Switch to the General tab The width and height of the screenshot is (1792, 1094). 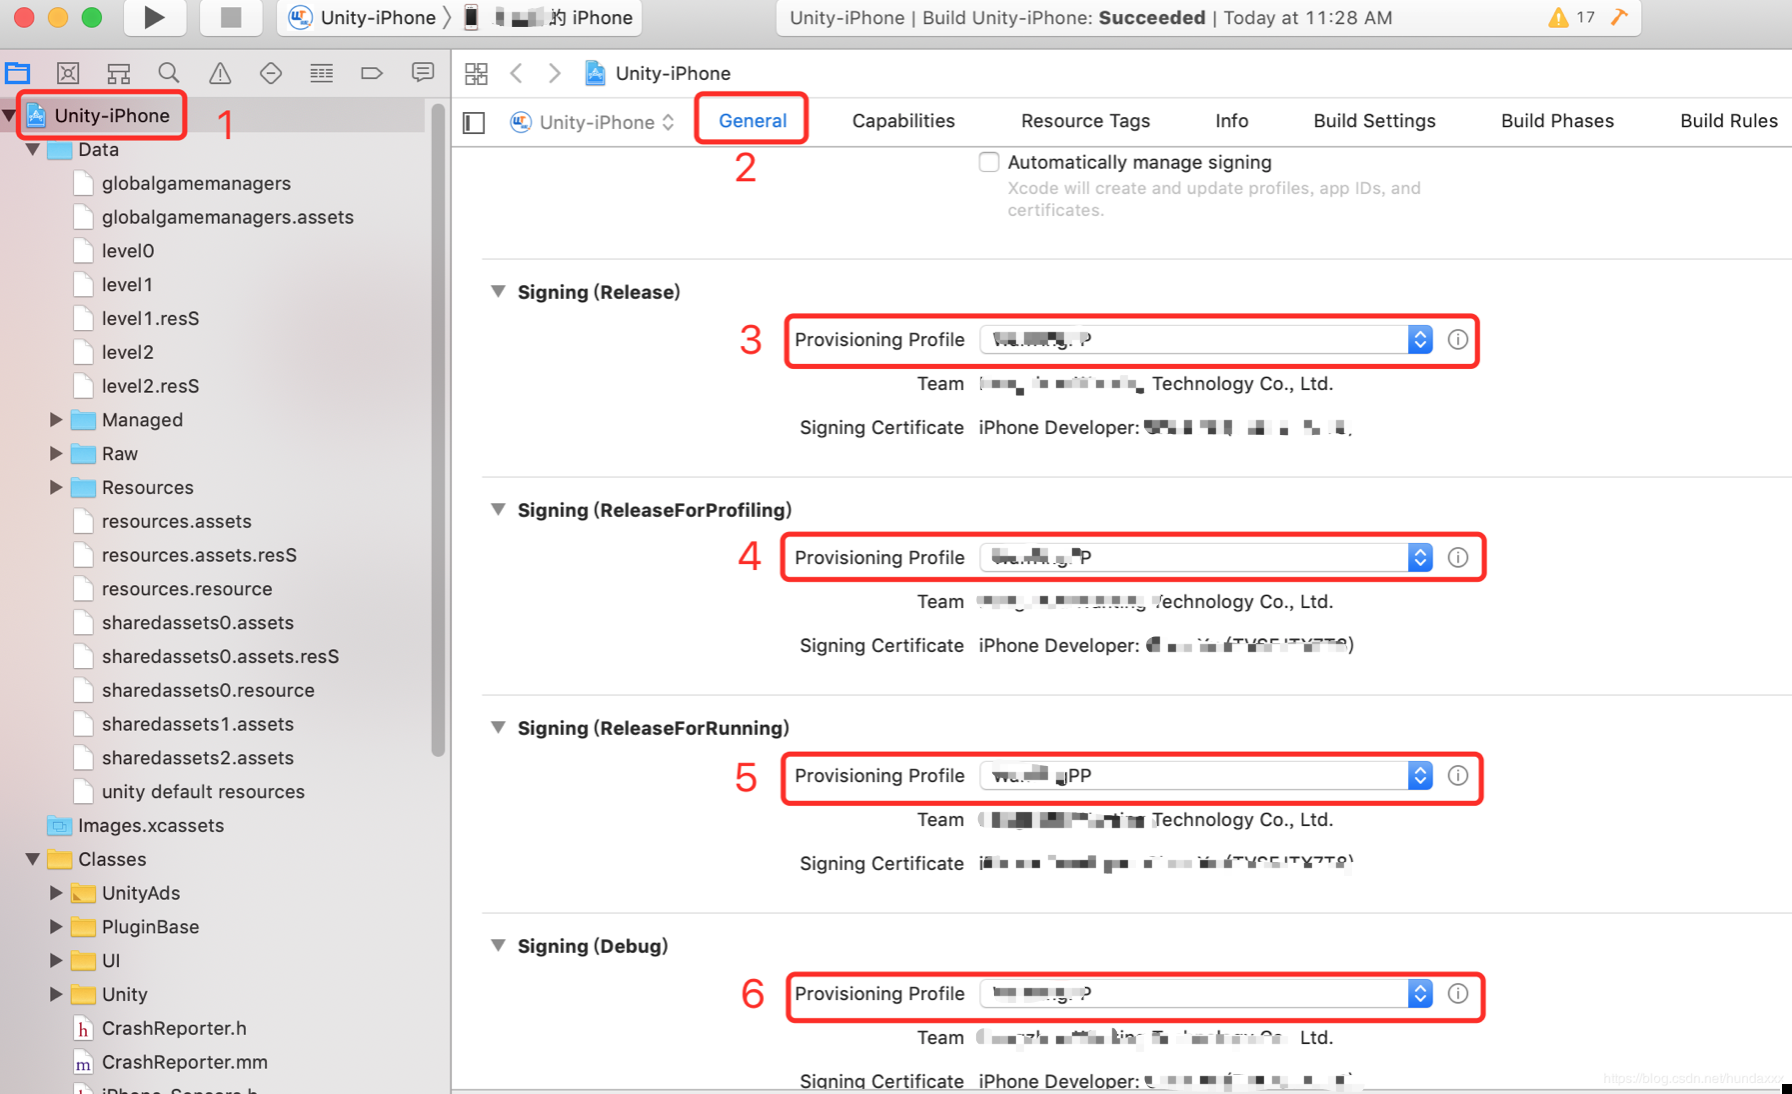[x=752, y=121]
